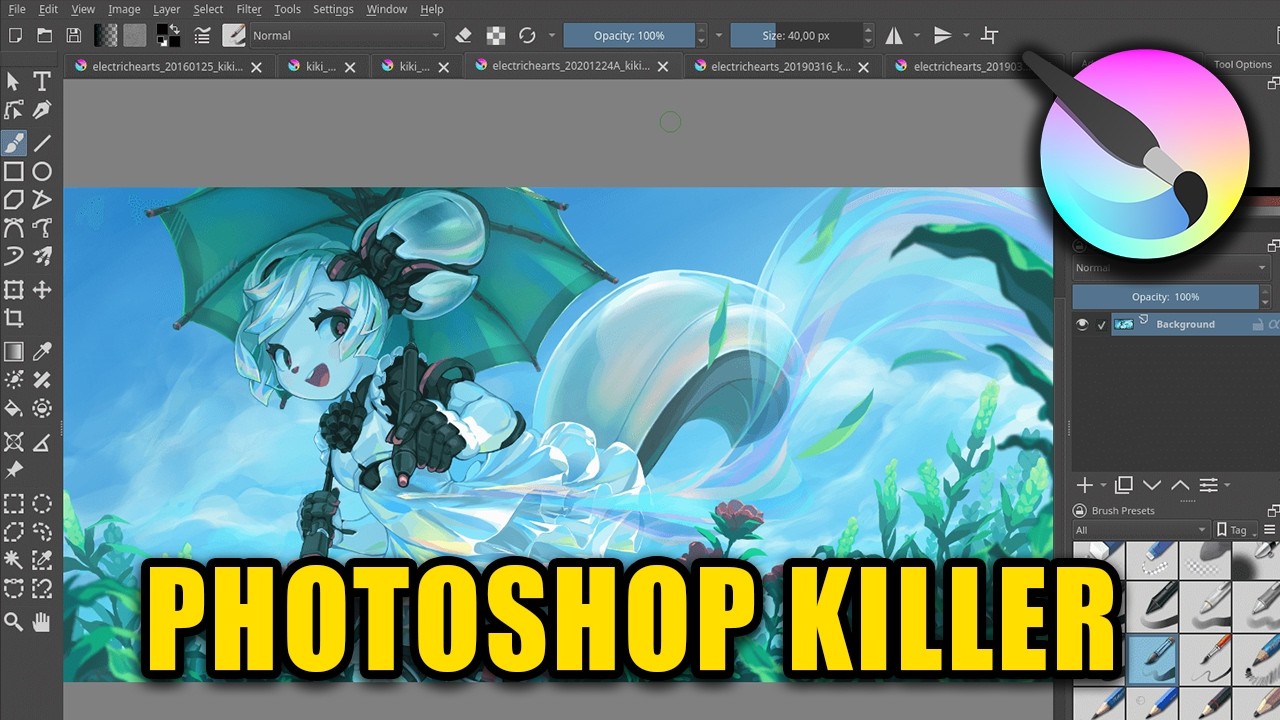Adjust the brush Size slider

point(795,35)
